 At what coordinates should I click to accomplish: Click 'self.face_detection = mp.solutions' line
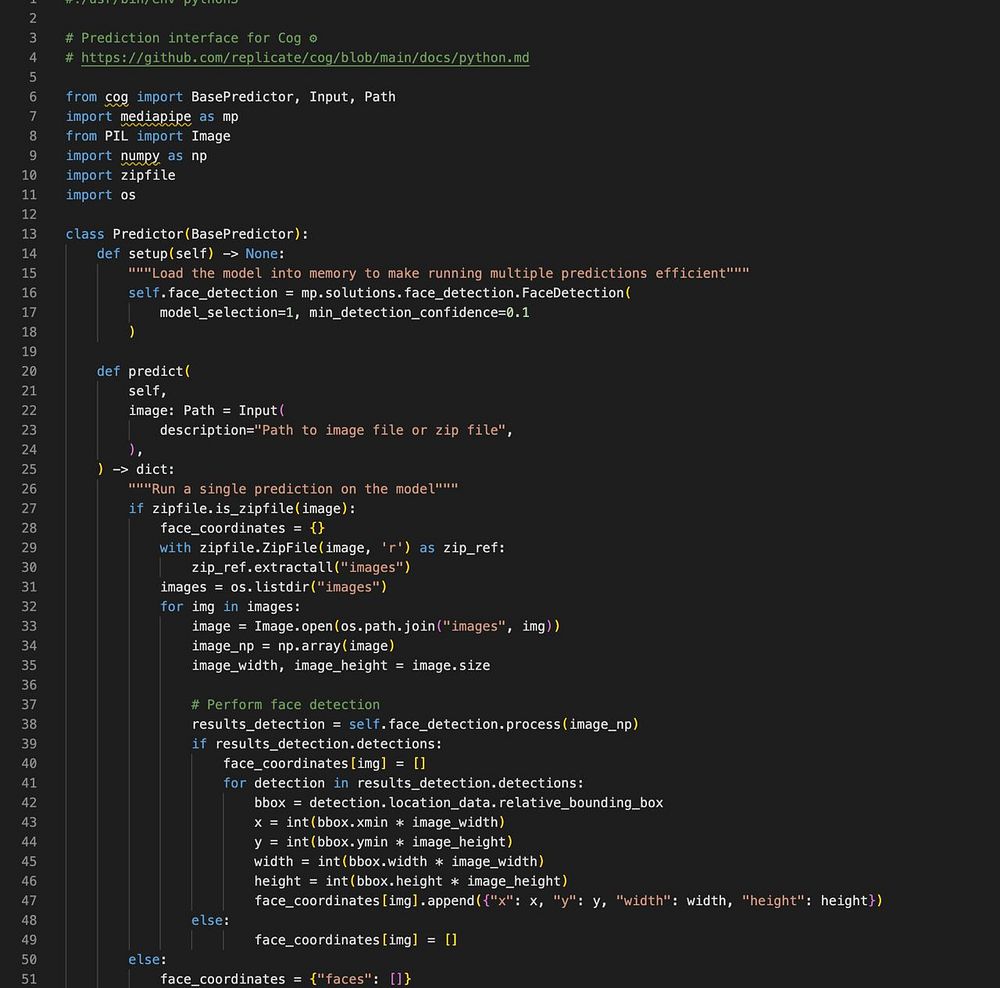point(379,293)
